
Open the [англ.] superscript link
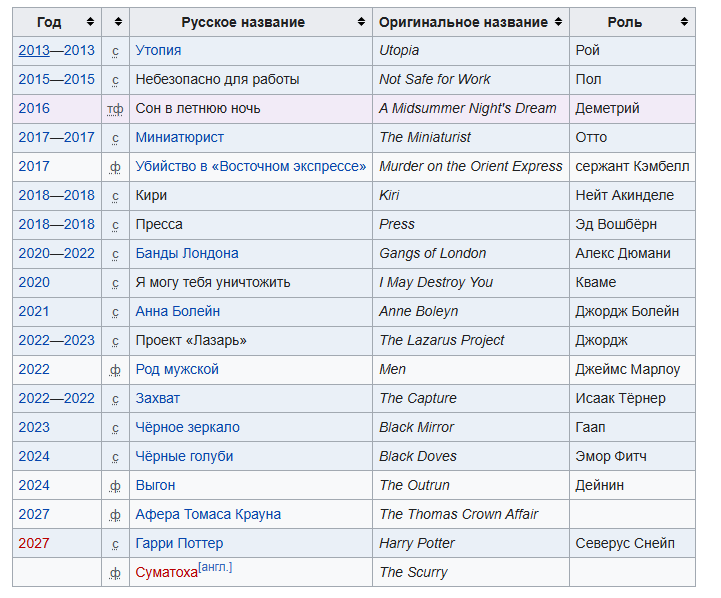click(215, 568)
